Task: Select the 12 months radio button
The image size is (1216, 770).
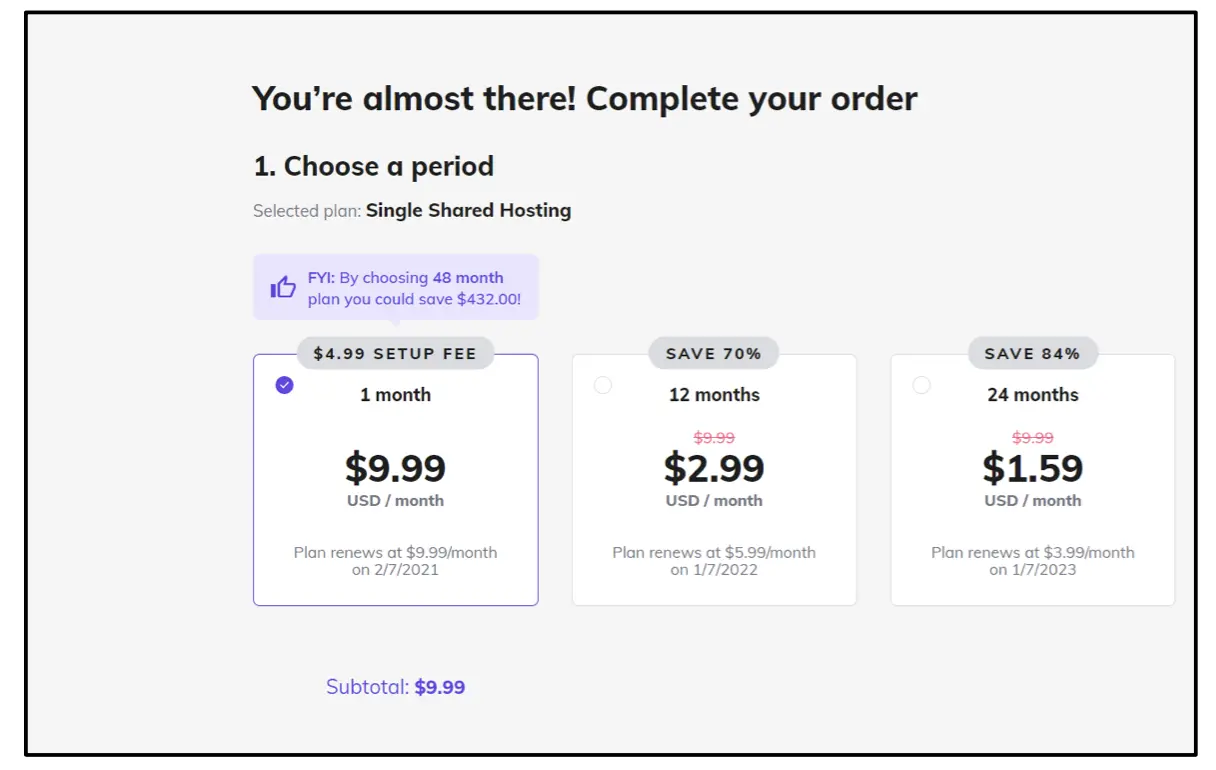Action: tap(603, 385)
